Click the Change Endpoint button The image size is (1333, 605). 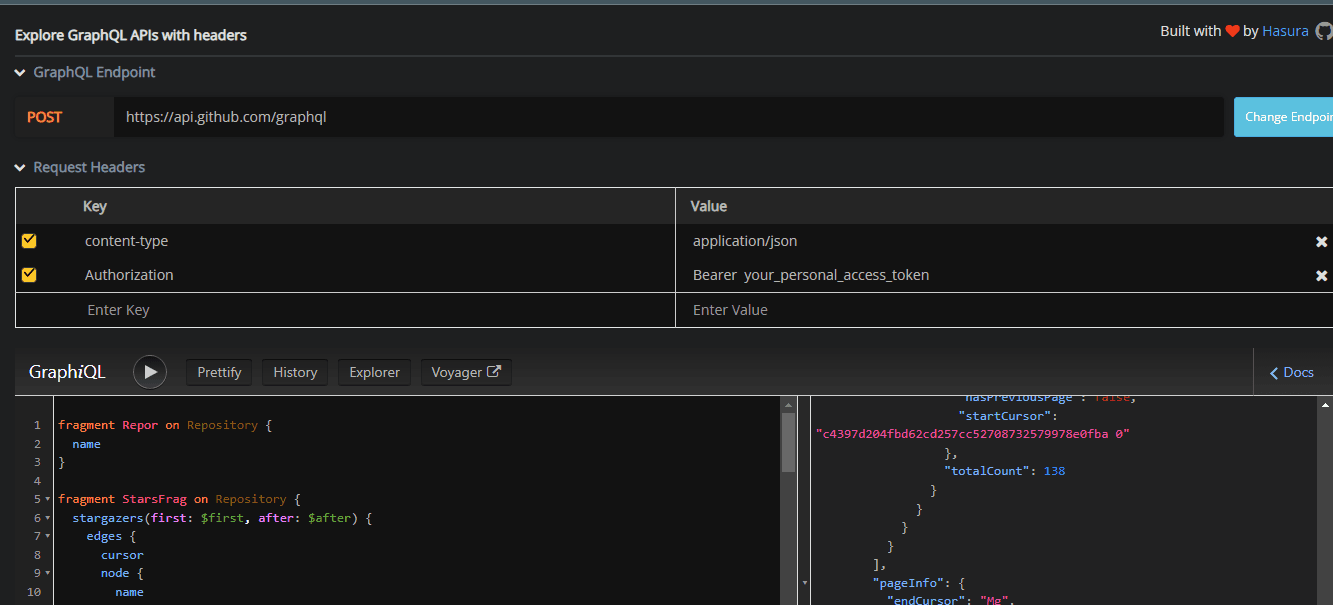point(1284,117)
